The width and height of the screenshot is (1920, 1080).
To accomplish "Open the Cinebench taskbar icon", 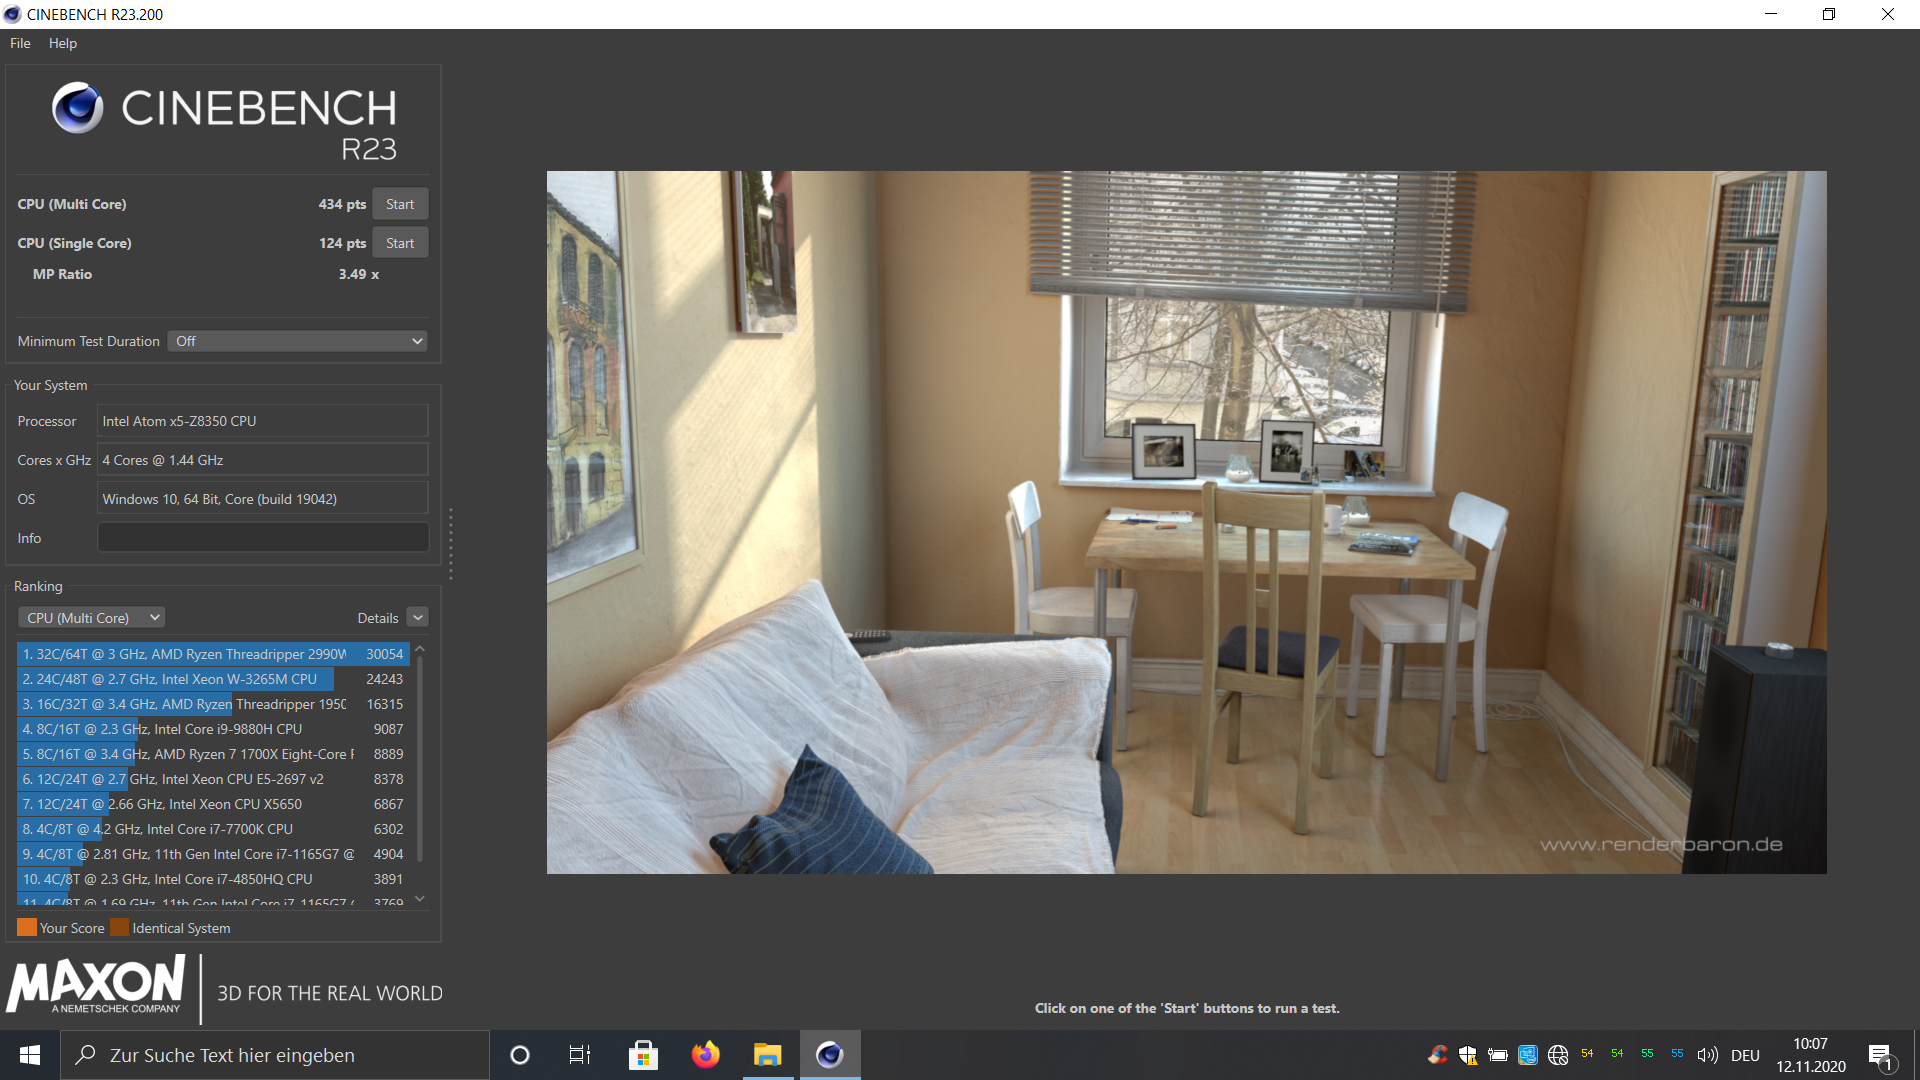I will [x=829, y=1054].
